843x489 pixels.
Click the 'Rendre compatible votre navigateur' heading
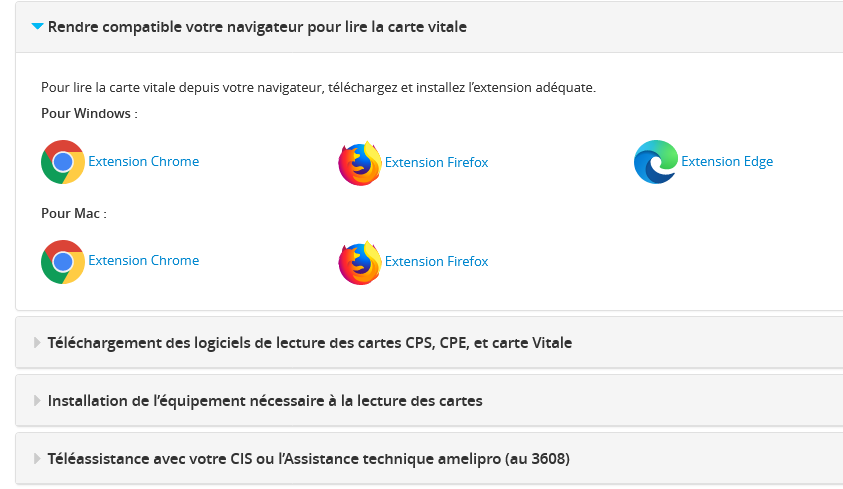pyautogui.click(x=257, y=27)
